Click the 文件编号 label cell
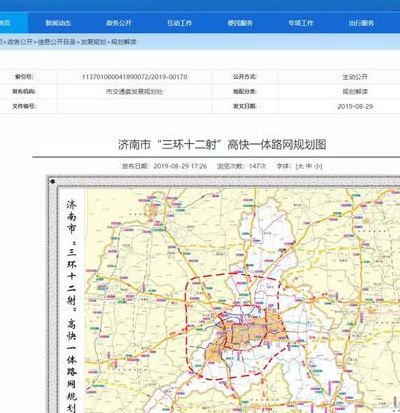The image size is (400, 413). [x=24, y=106]
